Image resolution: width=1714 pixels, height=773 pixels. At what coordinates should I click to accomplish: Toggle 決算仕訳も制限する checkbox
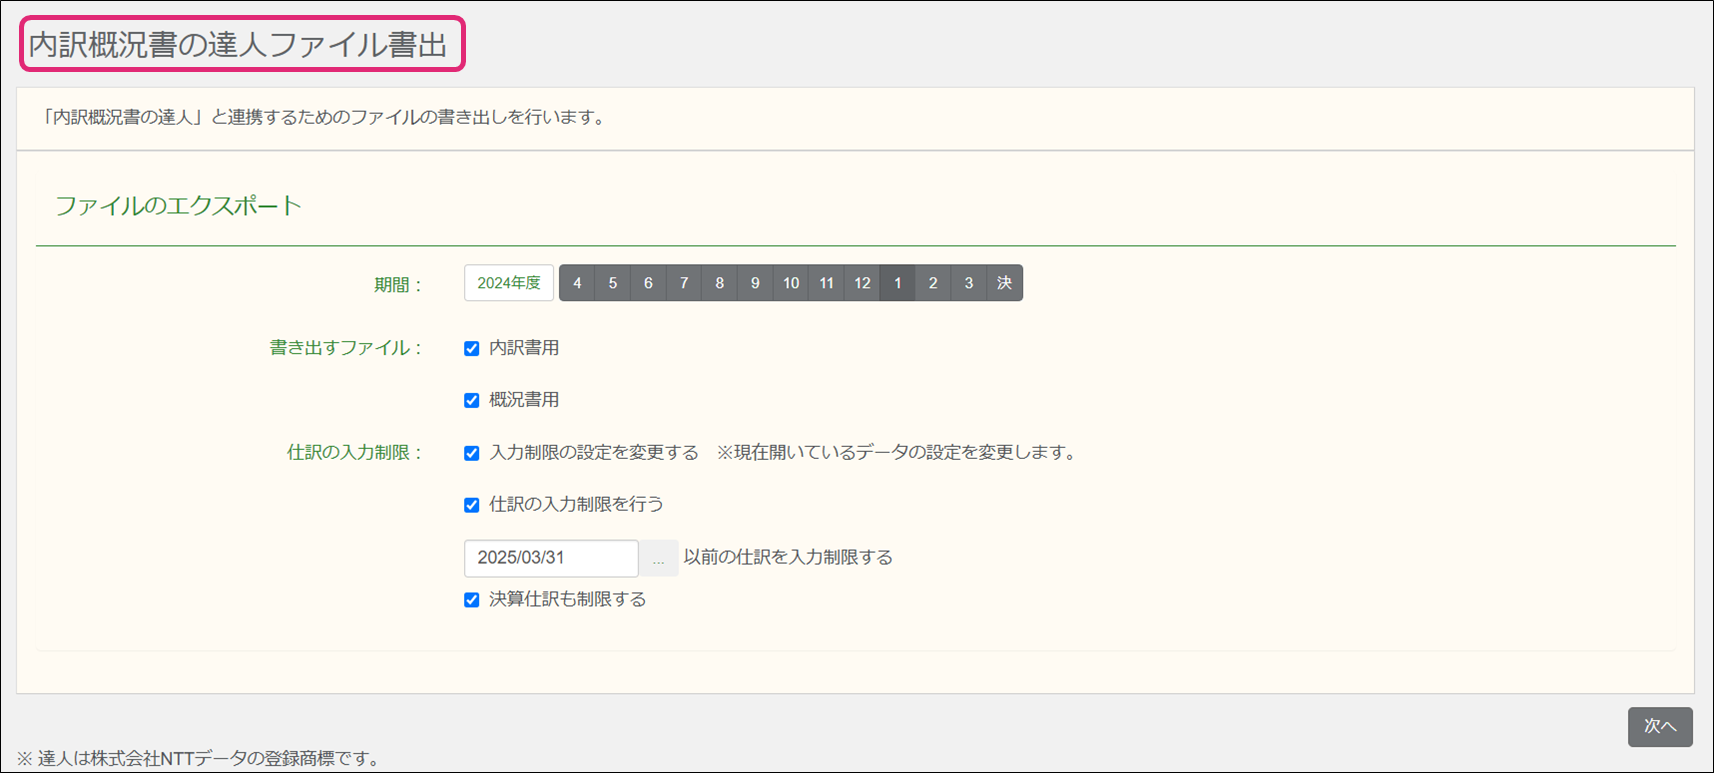pos(472,600)
